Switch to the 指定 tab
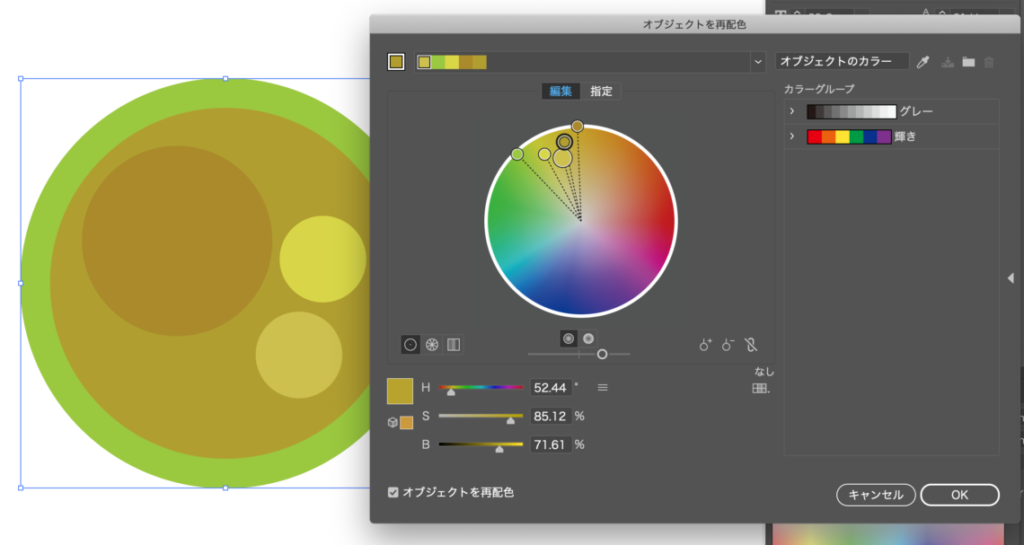 [x=601, y=91]
